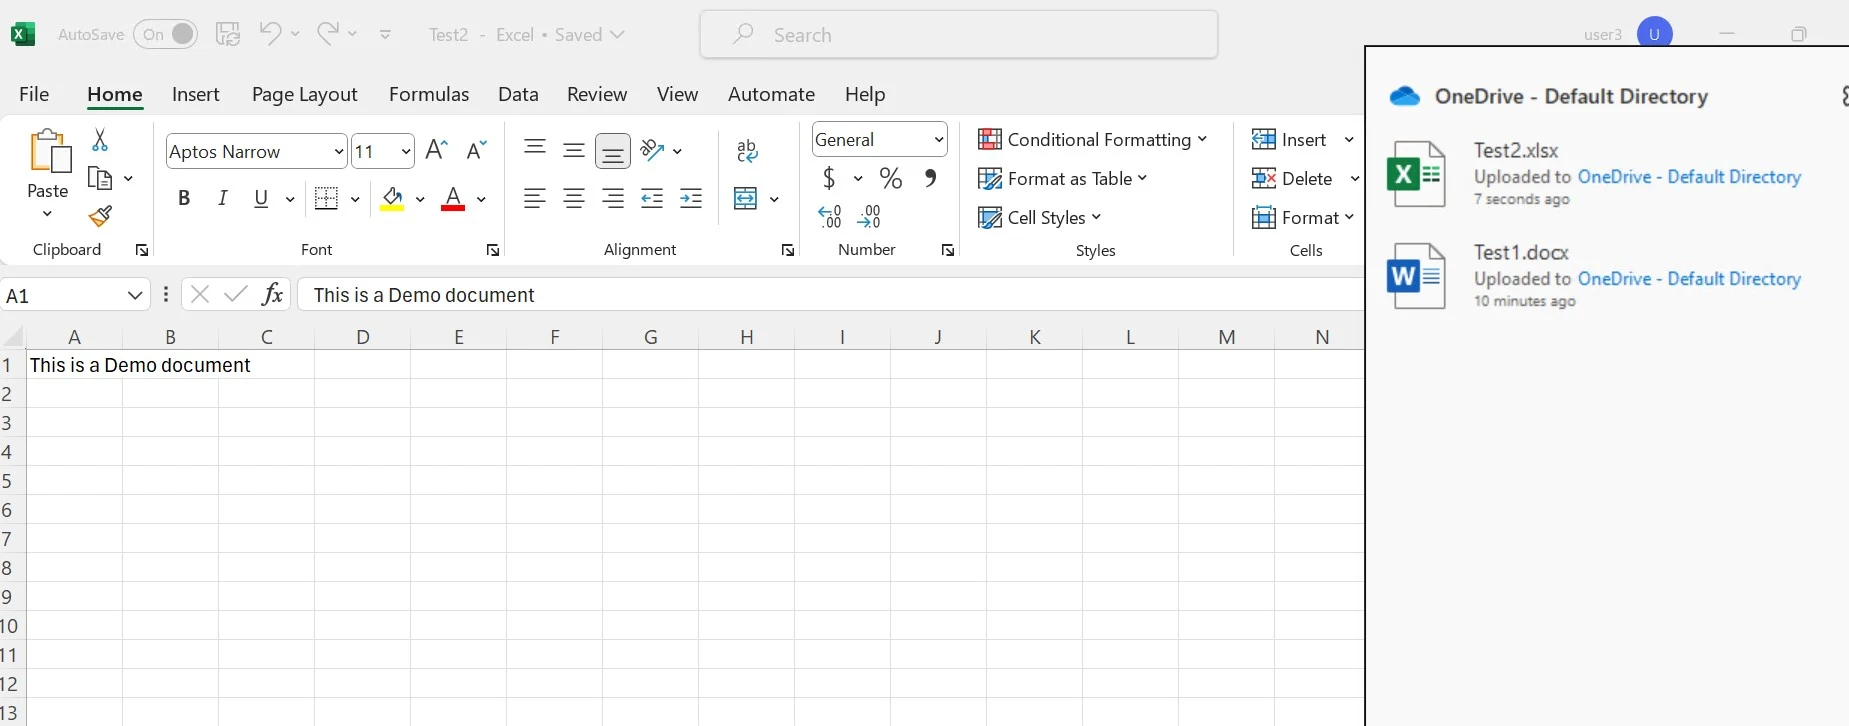Screen dimensions: 1849x726
Task: Switch to the Page Layout tab
Action: pos(304,94)
